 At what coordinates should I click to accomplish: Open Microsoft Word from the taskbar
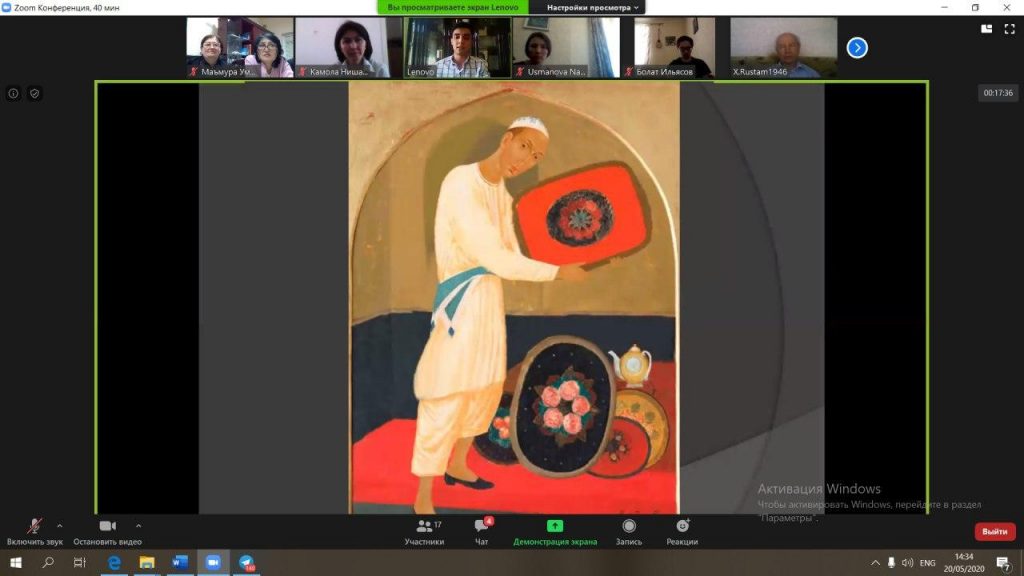point(180,563)
